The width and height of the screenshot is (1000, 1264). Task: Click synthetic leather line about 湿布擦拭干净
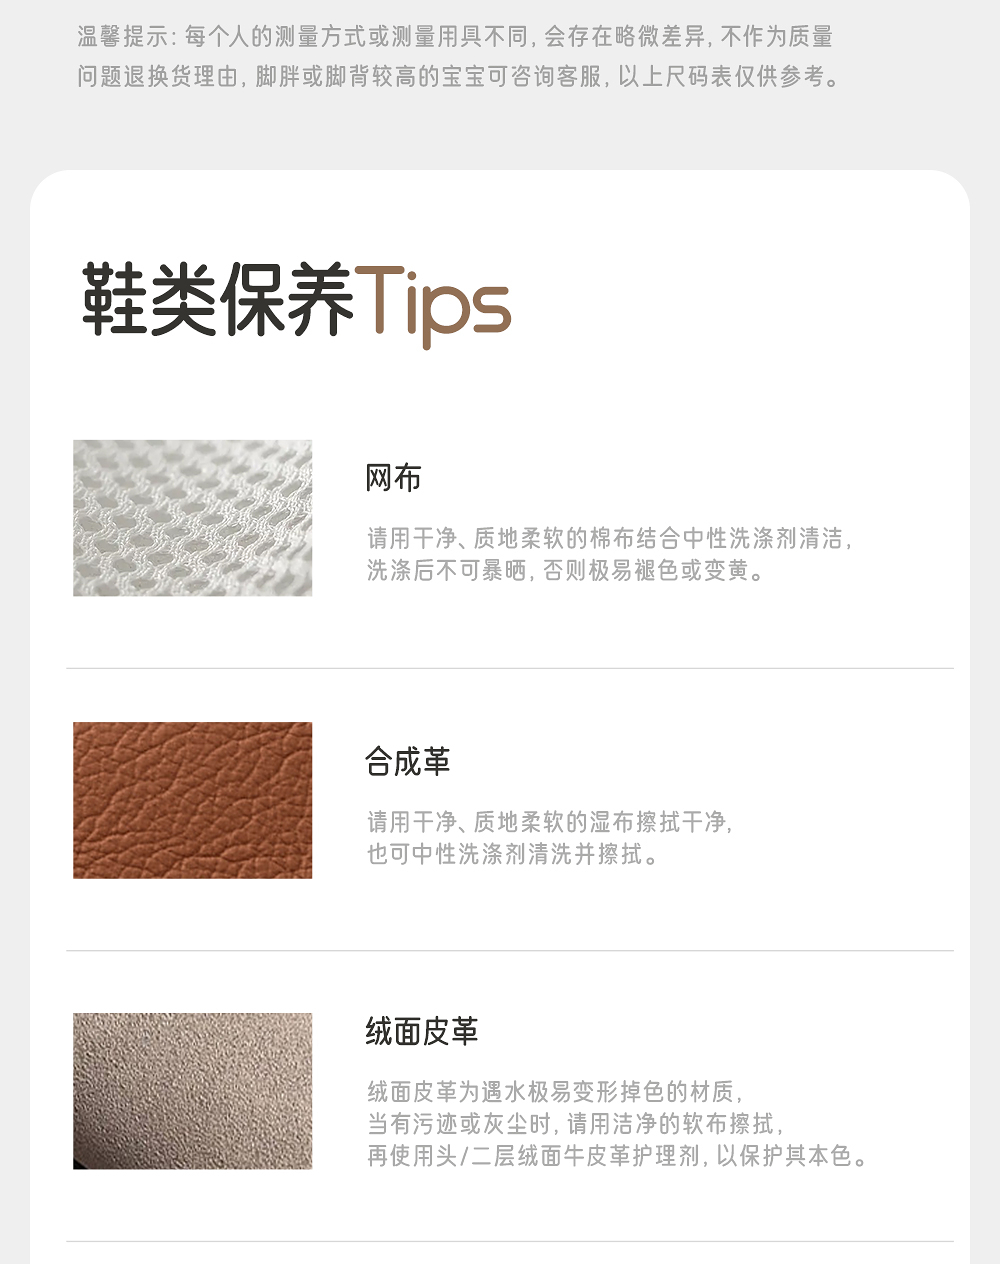[550, 822]
